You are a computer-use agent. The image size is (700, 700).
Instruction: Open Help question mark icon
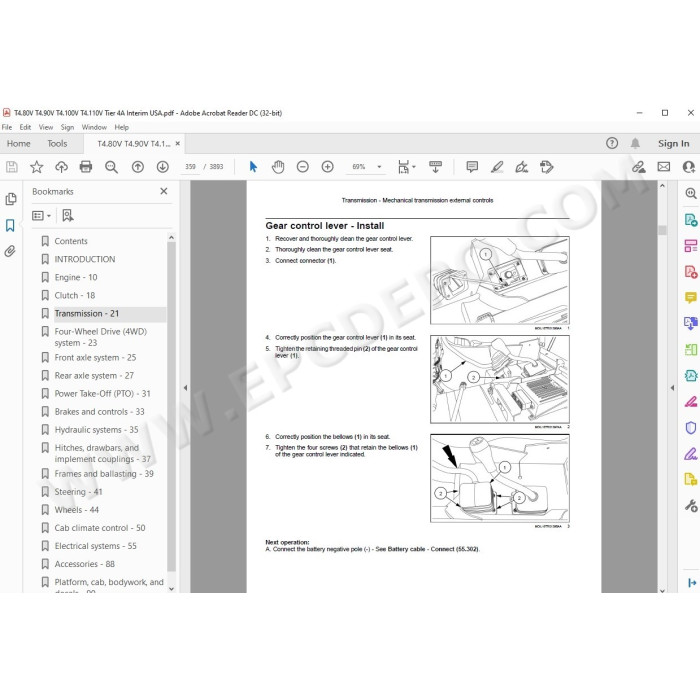(x=612, y=143)
